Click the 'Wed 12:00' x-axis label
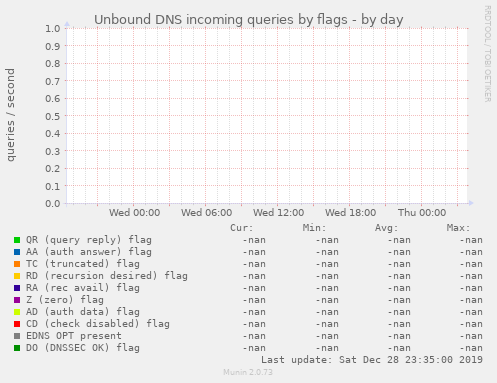The image size is (497, 383). (278, 213)
